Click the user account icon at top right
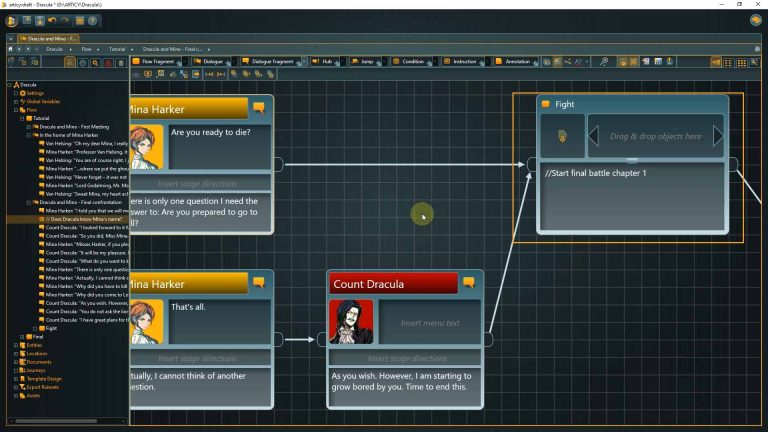Image resolution: width=768 pixels, height=432 pixels. coord(755,20)
